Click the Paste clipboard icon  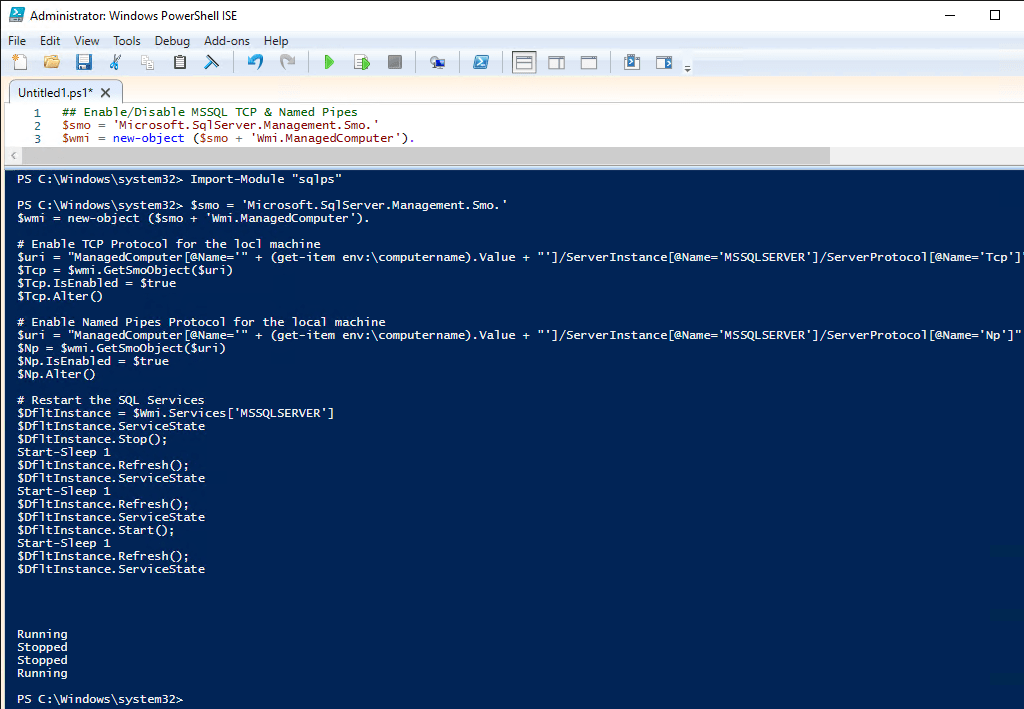[180, 63]
